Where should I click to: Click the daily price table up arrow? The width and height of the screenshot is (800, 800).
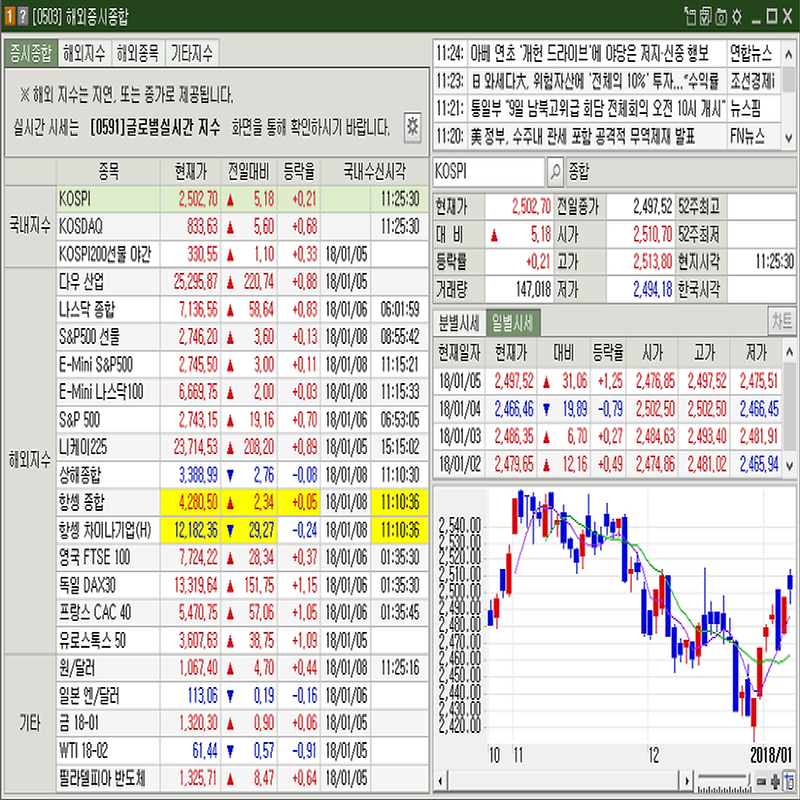(x=789, y=352)
